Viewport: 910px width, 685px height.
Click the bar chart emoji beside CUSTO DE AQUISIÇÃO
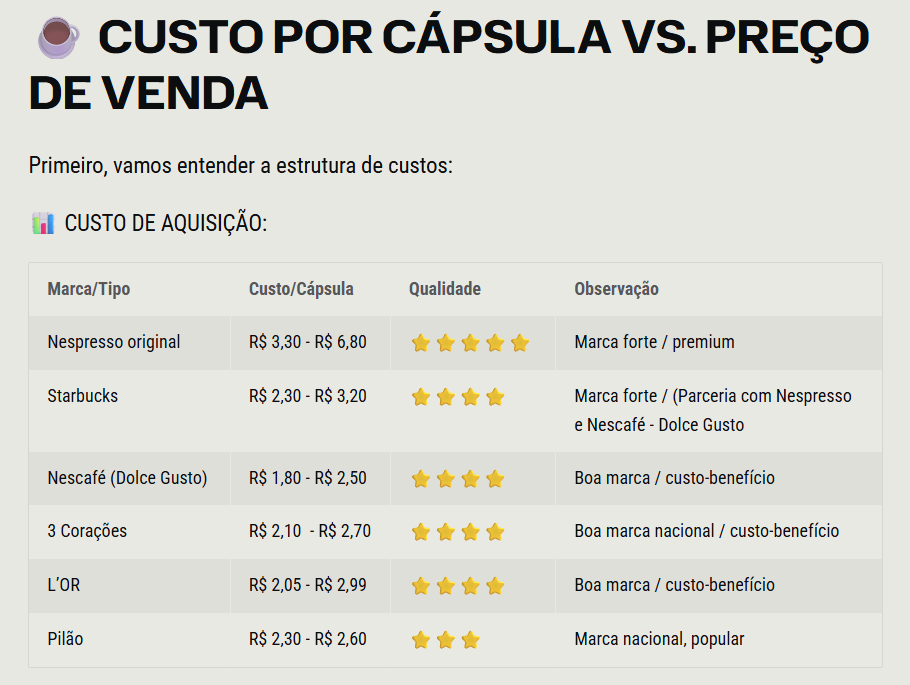click(x=42, y=222)
